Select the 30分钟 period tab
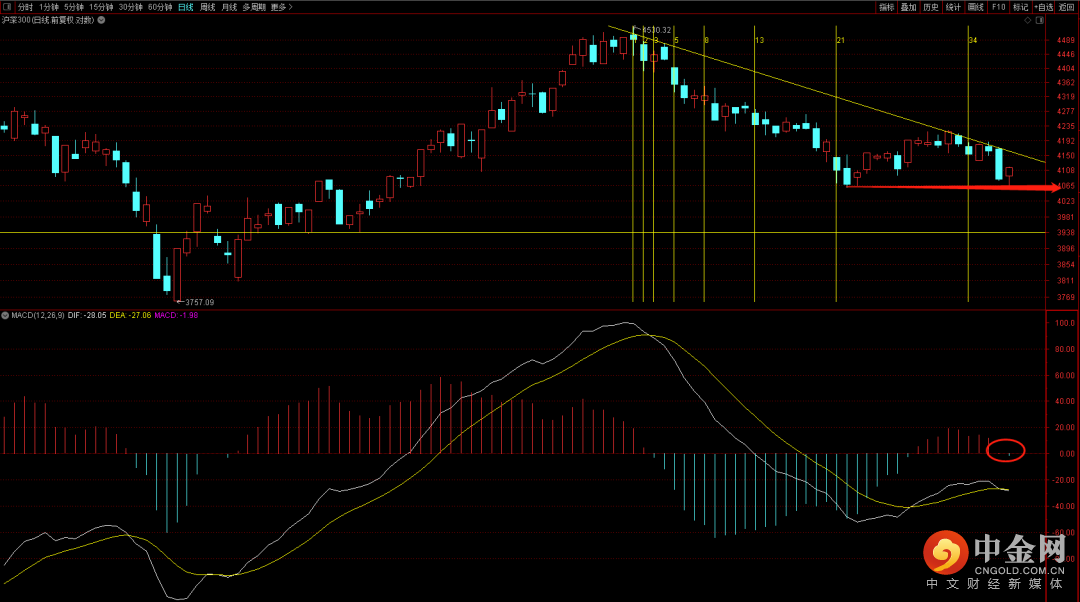 [x=131, y=7]
